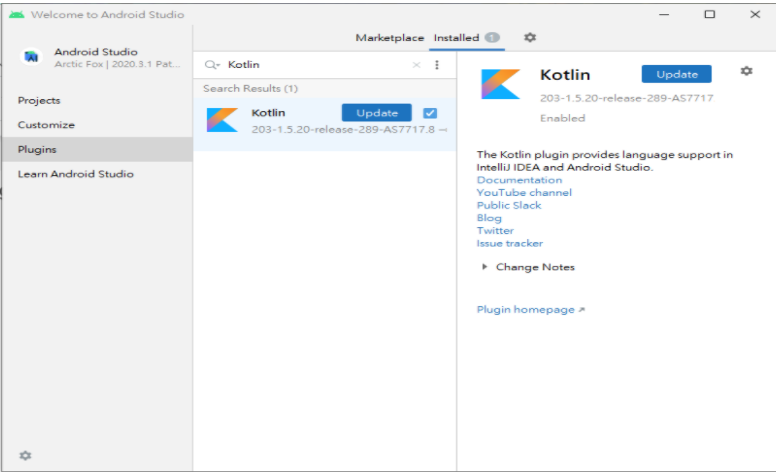Open the Blog link
Viewport: 782px width, 472px height.
(489, 218)
